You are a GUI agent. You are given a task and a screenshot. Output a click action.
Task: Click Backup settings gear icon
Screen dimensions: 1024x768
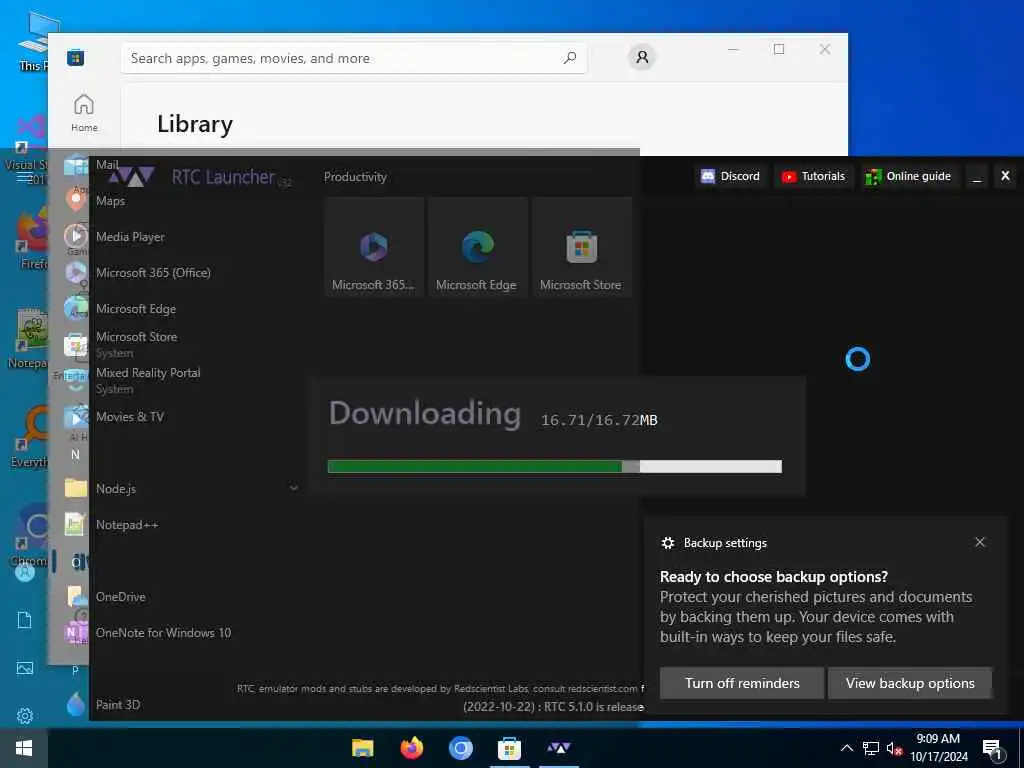pos(667,543)
